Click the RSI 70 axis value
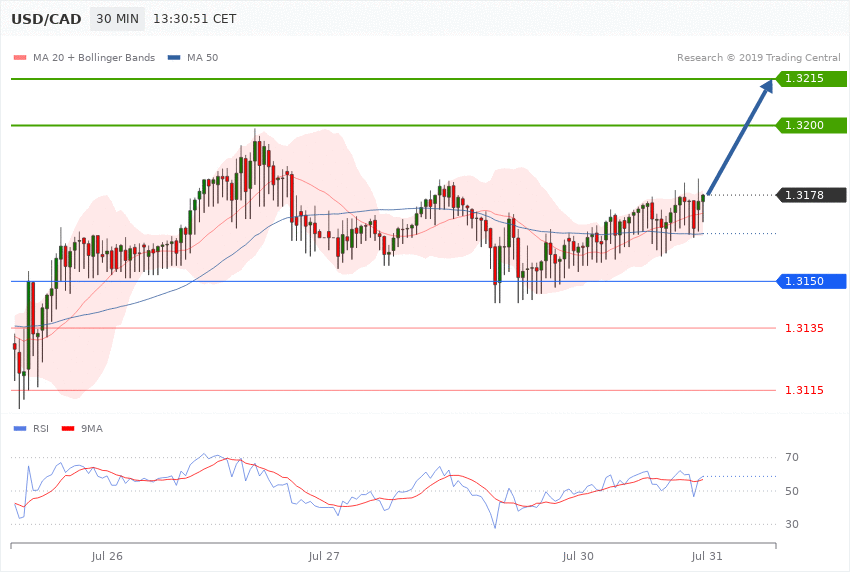 point(791,457)
